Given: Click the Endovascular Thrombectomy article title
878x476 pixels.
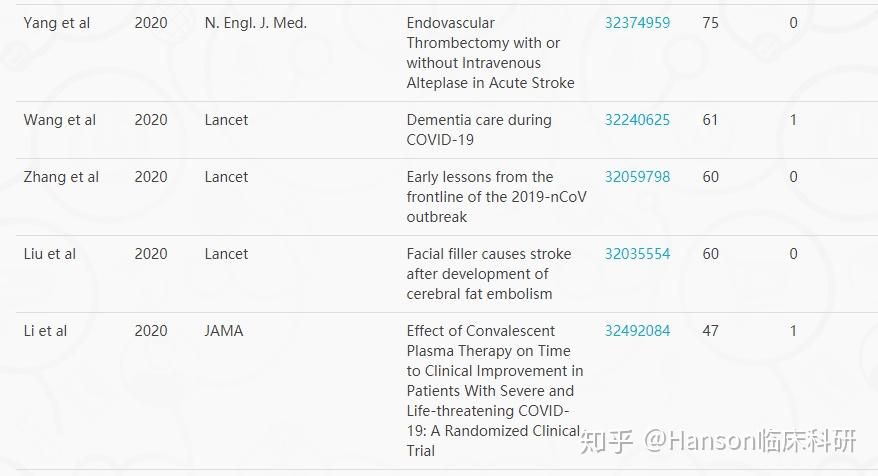Looking at the screenshot, I should pos(491,53).
